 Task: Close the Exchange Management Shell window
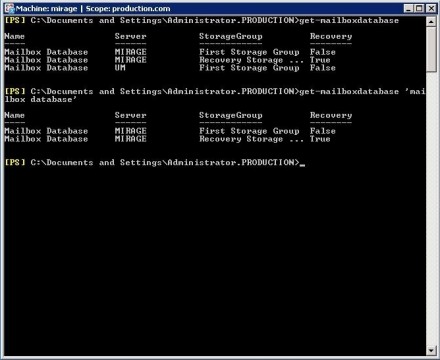(x=431, y=8)
